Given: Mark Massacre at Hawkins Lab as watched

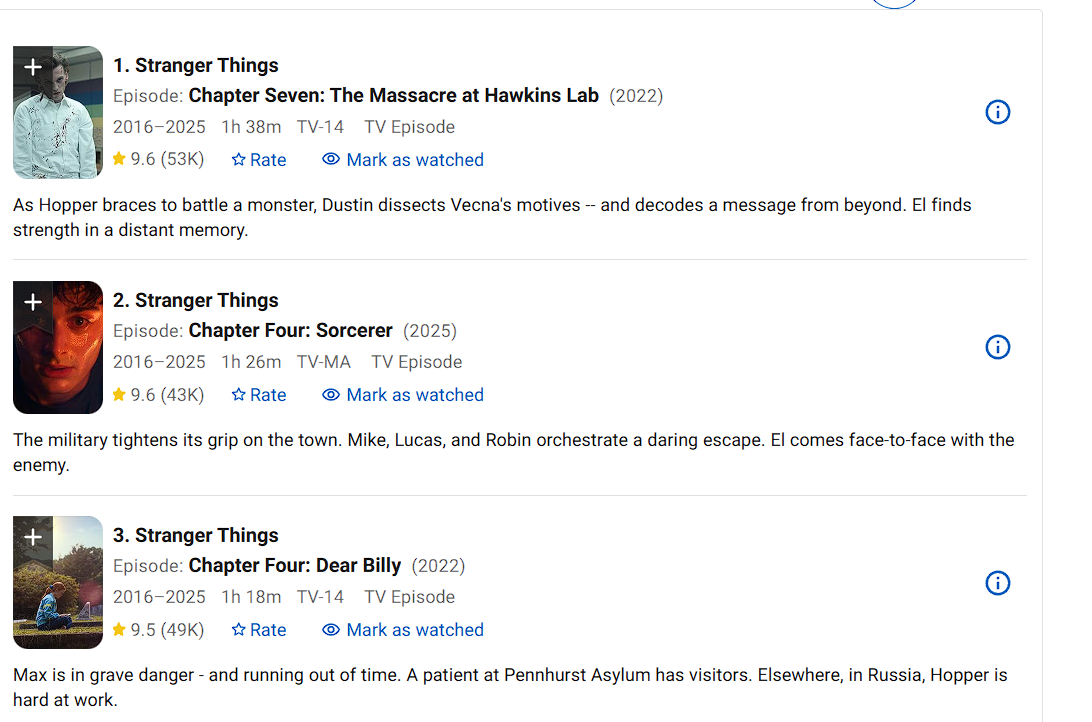Looking at the screenshot, I should (x=403, y=160).
